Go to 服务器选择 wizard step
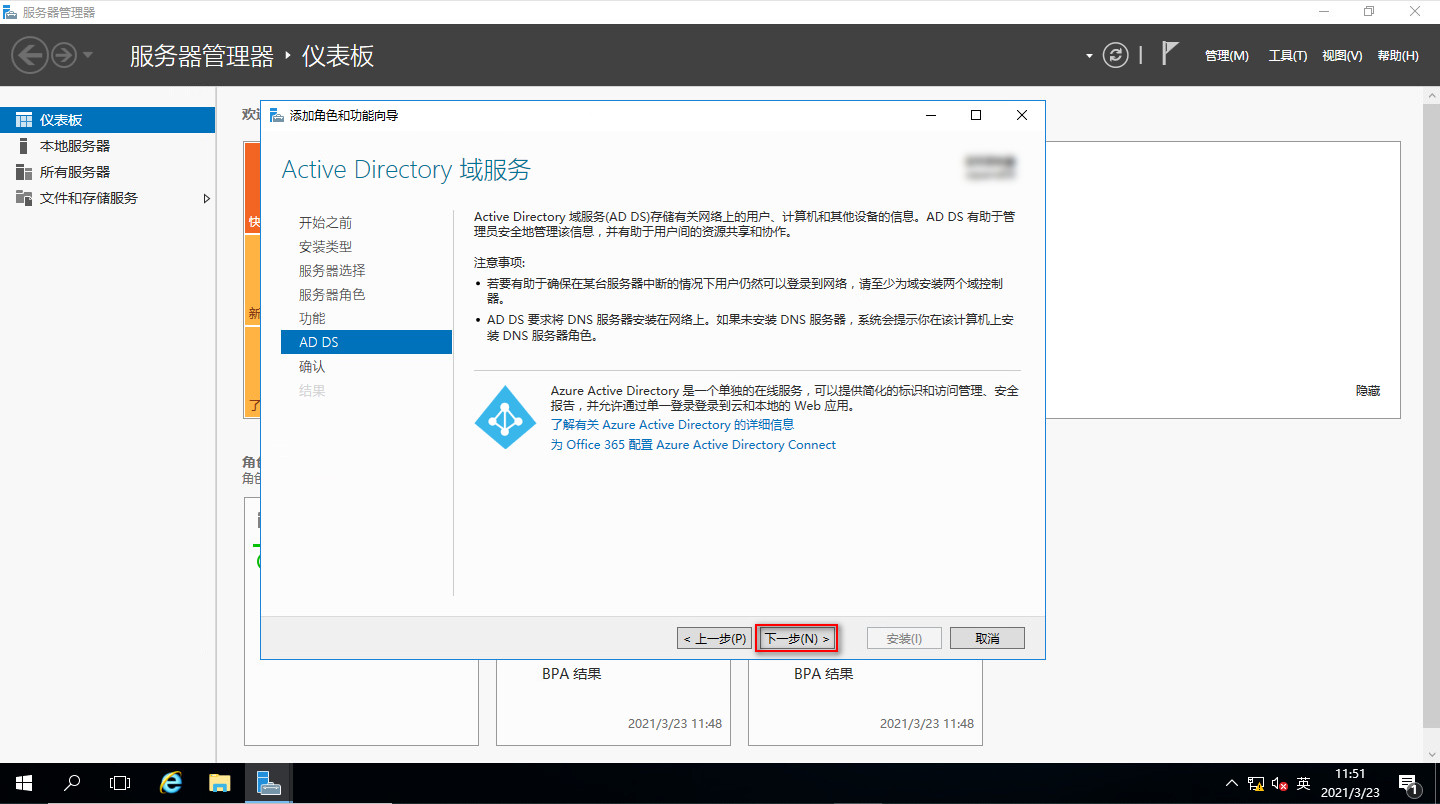Image resolution: width=1440 pixels, height=804 pixels. pyautogui.click(x=332, y=270)
